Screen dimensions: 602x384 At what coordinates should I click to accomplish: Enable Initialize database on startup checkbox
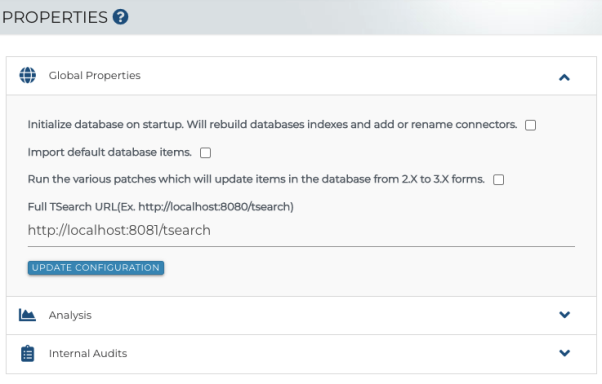click(531, 125)
